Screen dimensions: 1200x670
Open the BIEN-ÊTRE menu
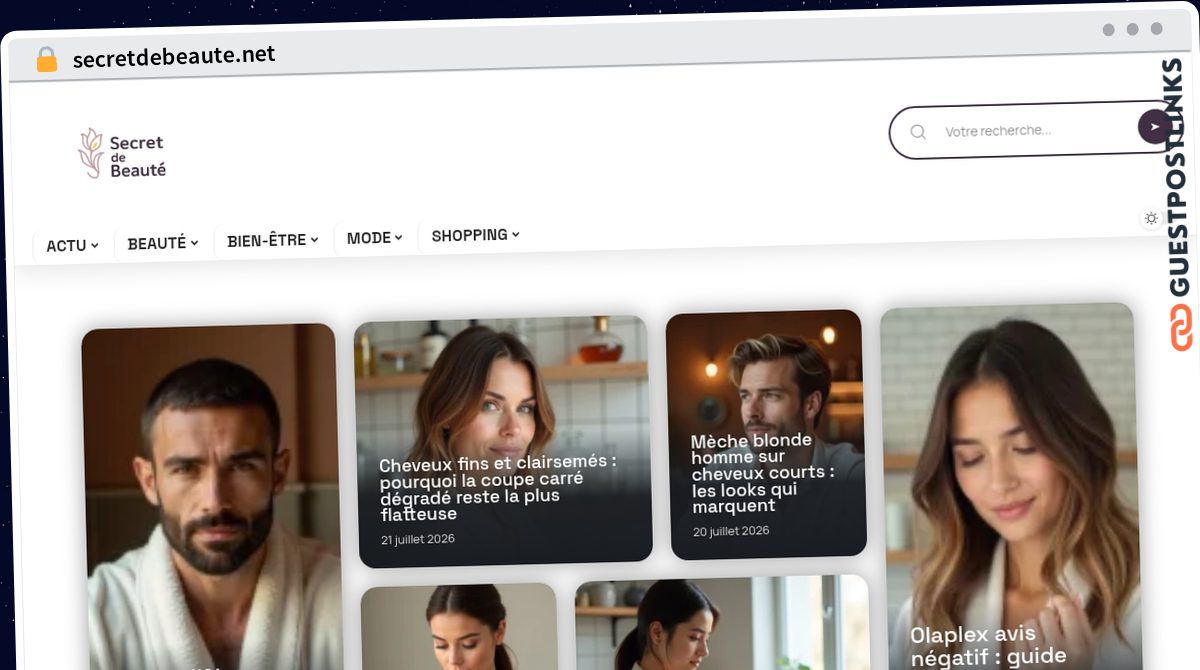[272, 240]
